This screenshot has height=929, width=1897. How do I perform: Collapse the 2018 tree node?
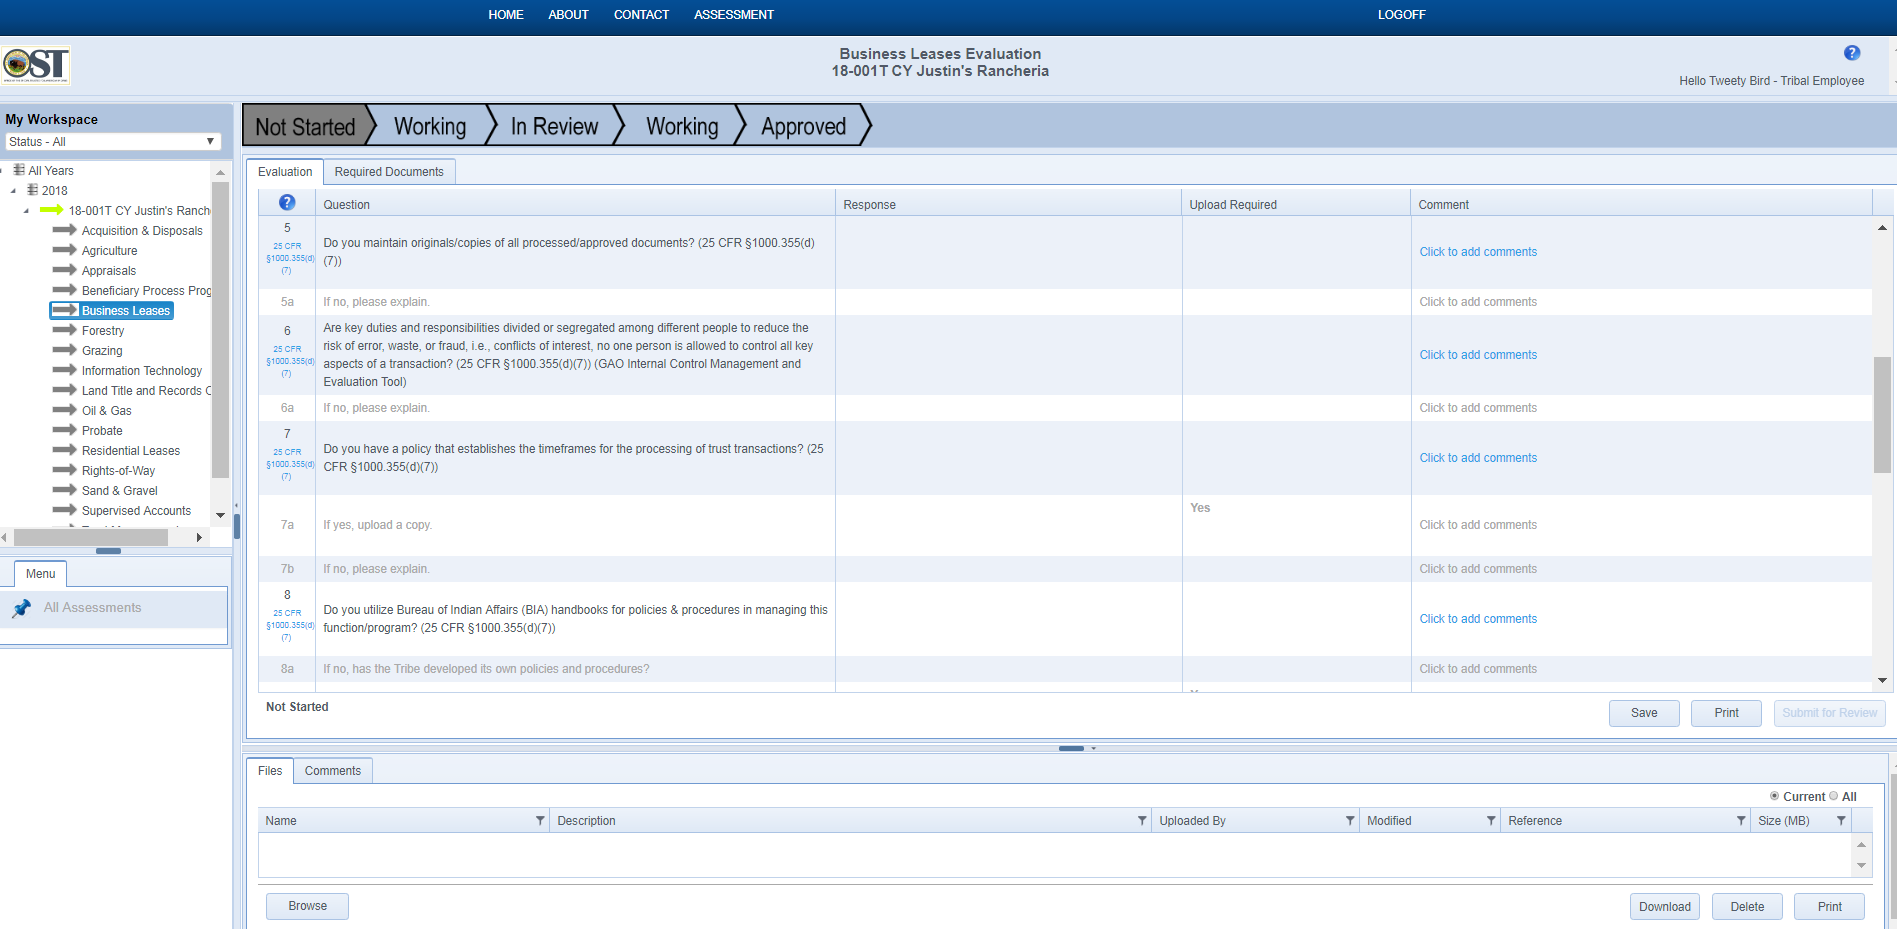pyautogui.click(x=13, y=191)
